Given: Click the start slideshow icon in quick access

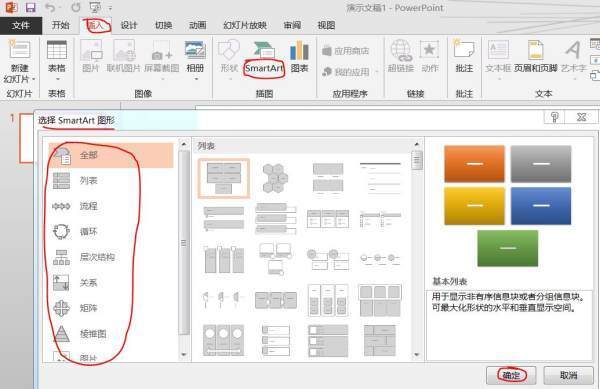Looking at the screenshot, I should pos(95,7).
